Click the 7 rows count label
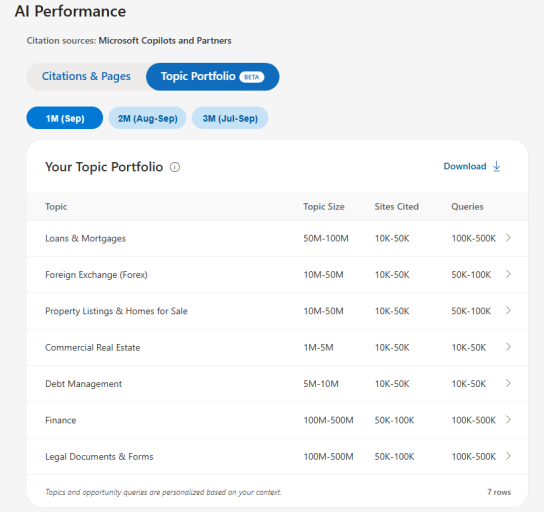The image size is (544, 512). click(499, 492)
